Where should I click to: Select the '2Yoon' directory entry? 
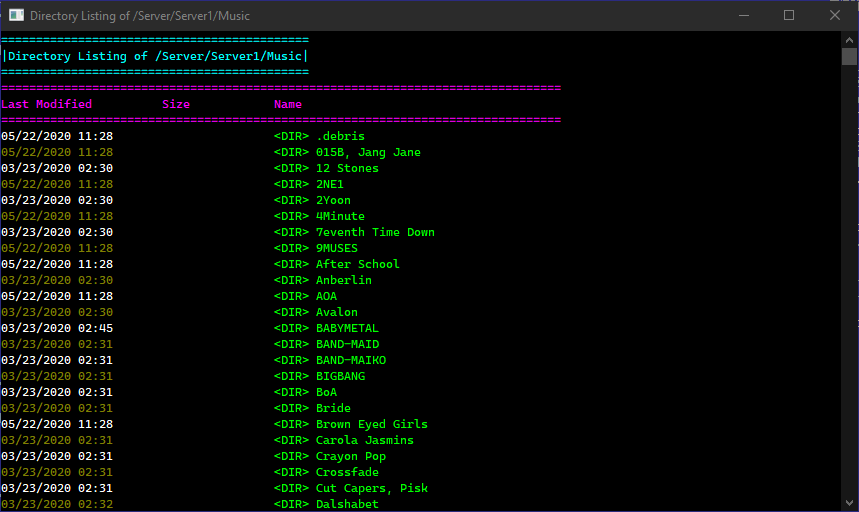pyautogui.click(x=333, y=200)
